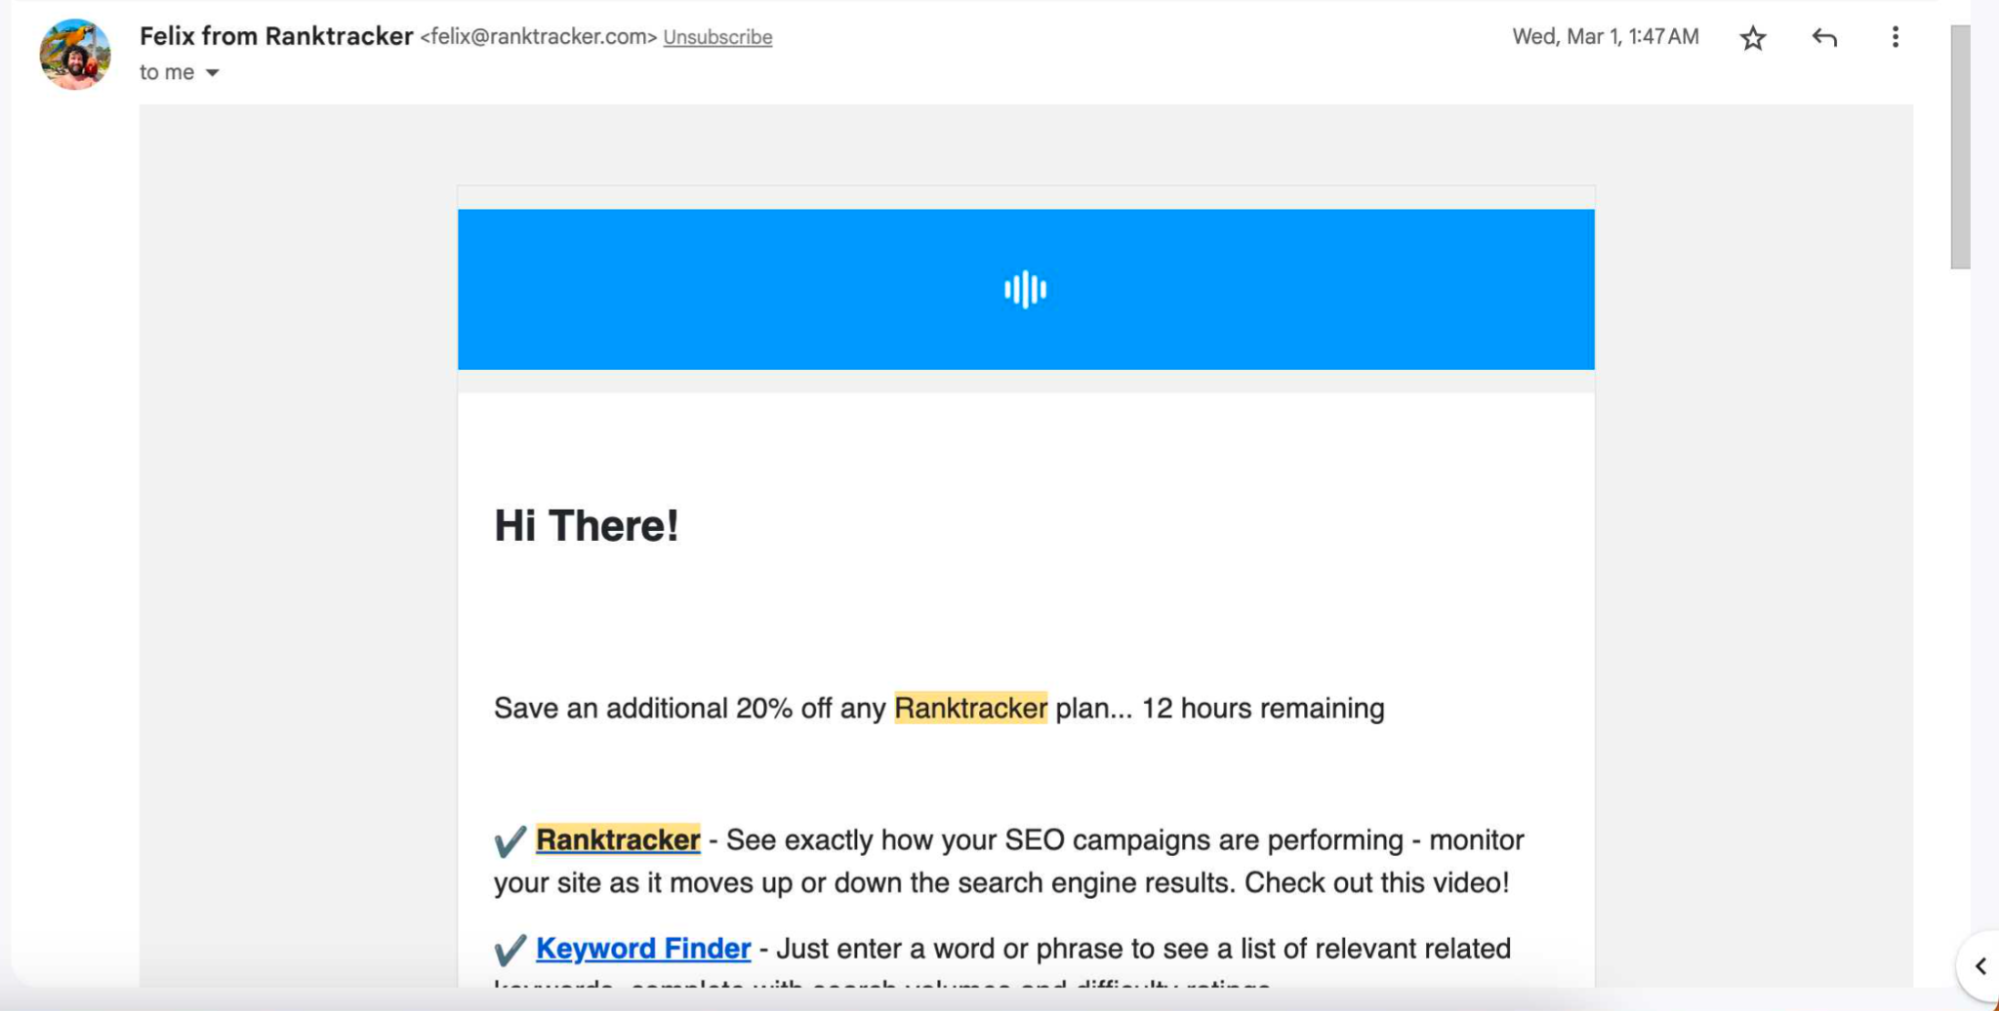The image size is (1999, 1012).
Task: Click the white waveform logo in blue banner
Action: coord(1025,290)
